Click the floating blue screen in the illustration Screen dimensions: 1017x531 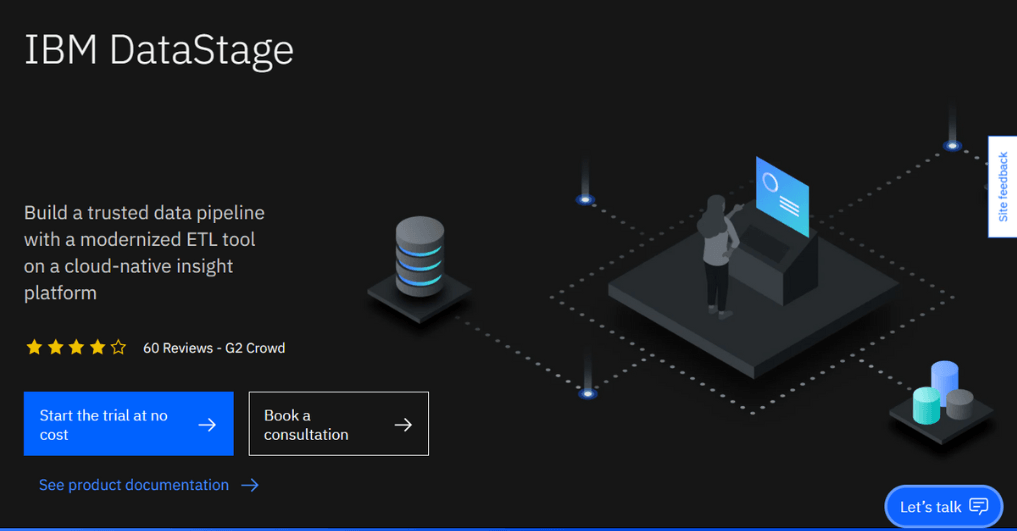tap(783, 193)
